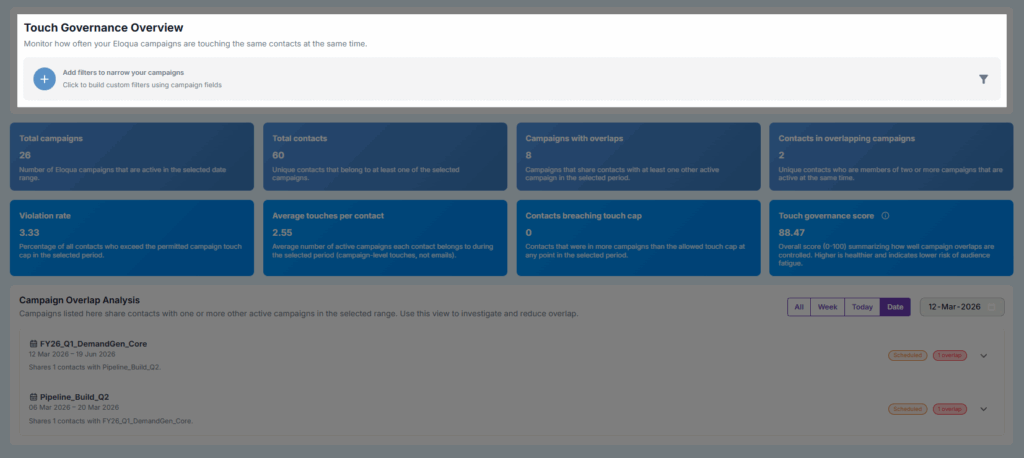Click the 1 overlap badge for FY26_Q1_DemandGen_Core
The image size is (1024, 458).
coord(949,355)
